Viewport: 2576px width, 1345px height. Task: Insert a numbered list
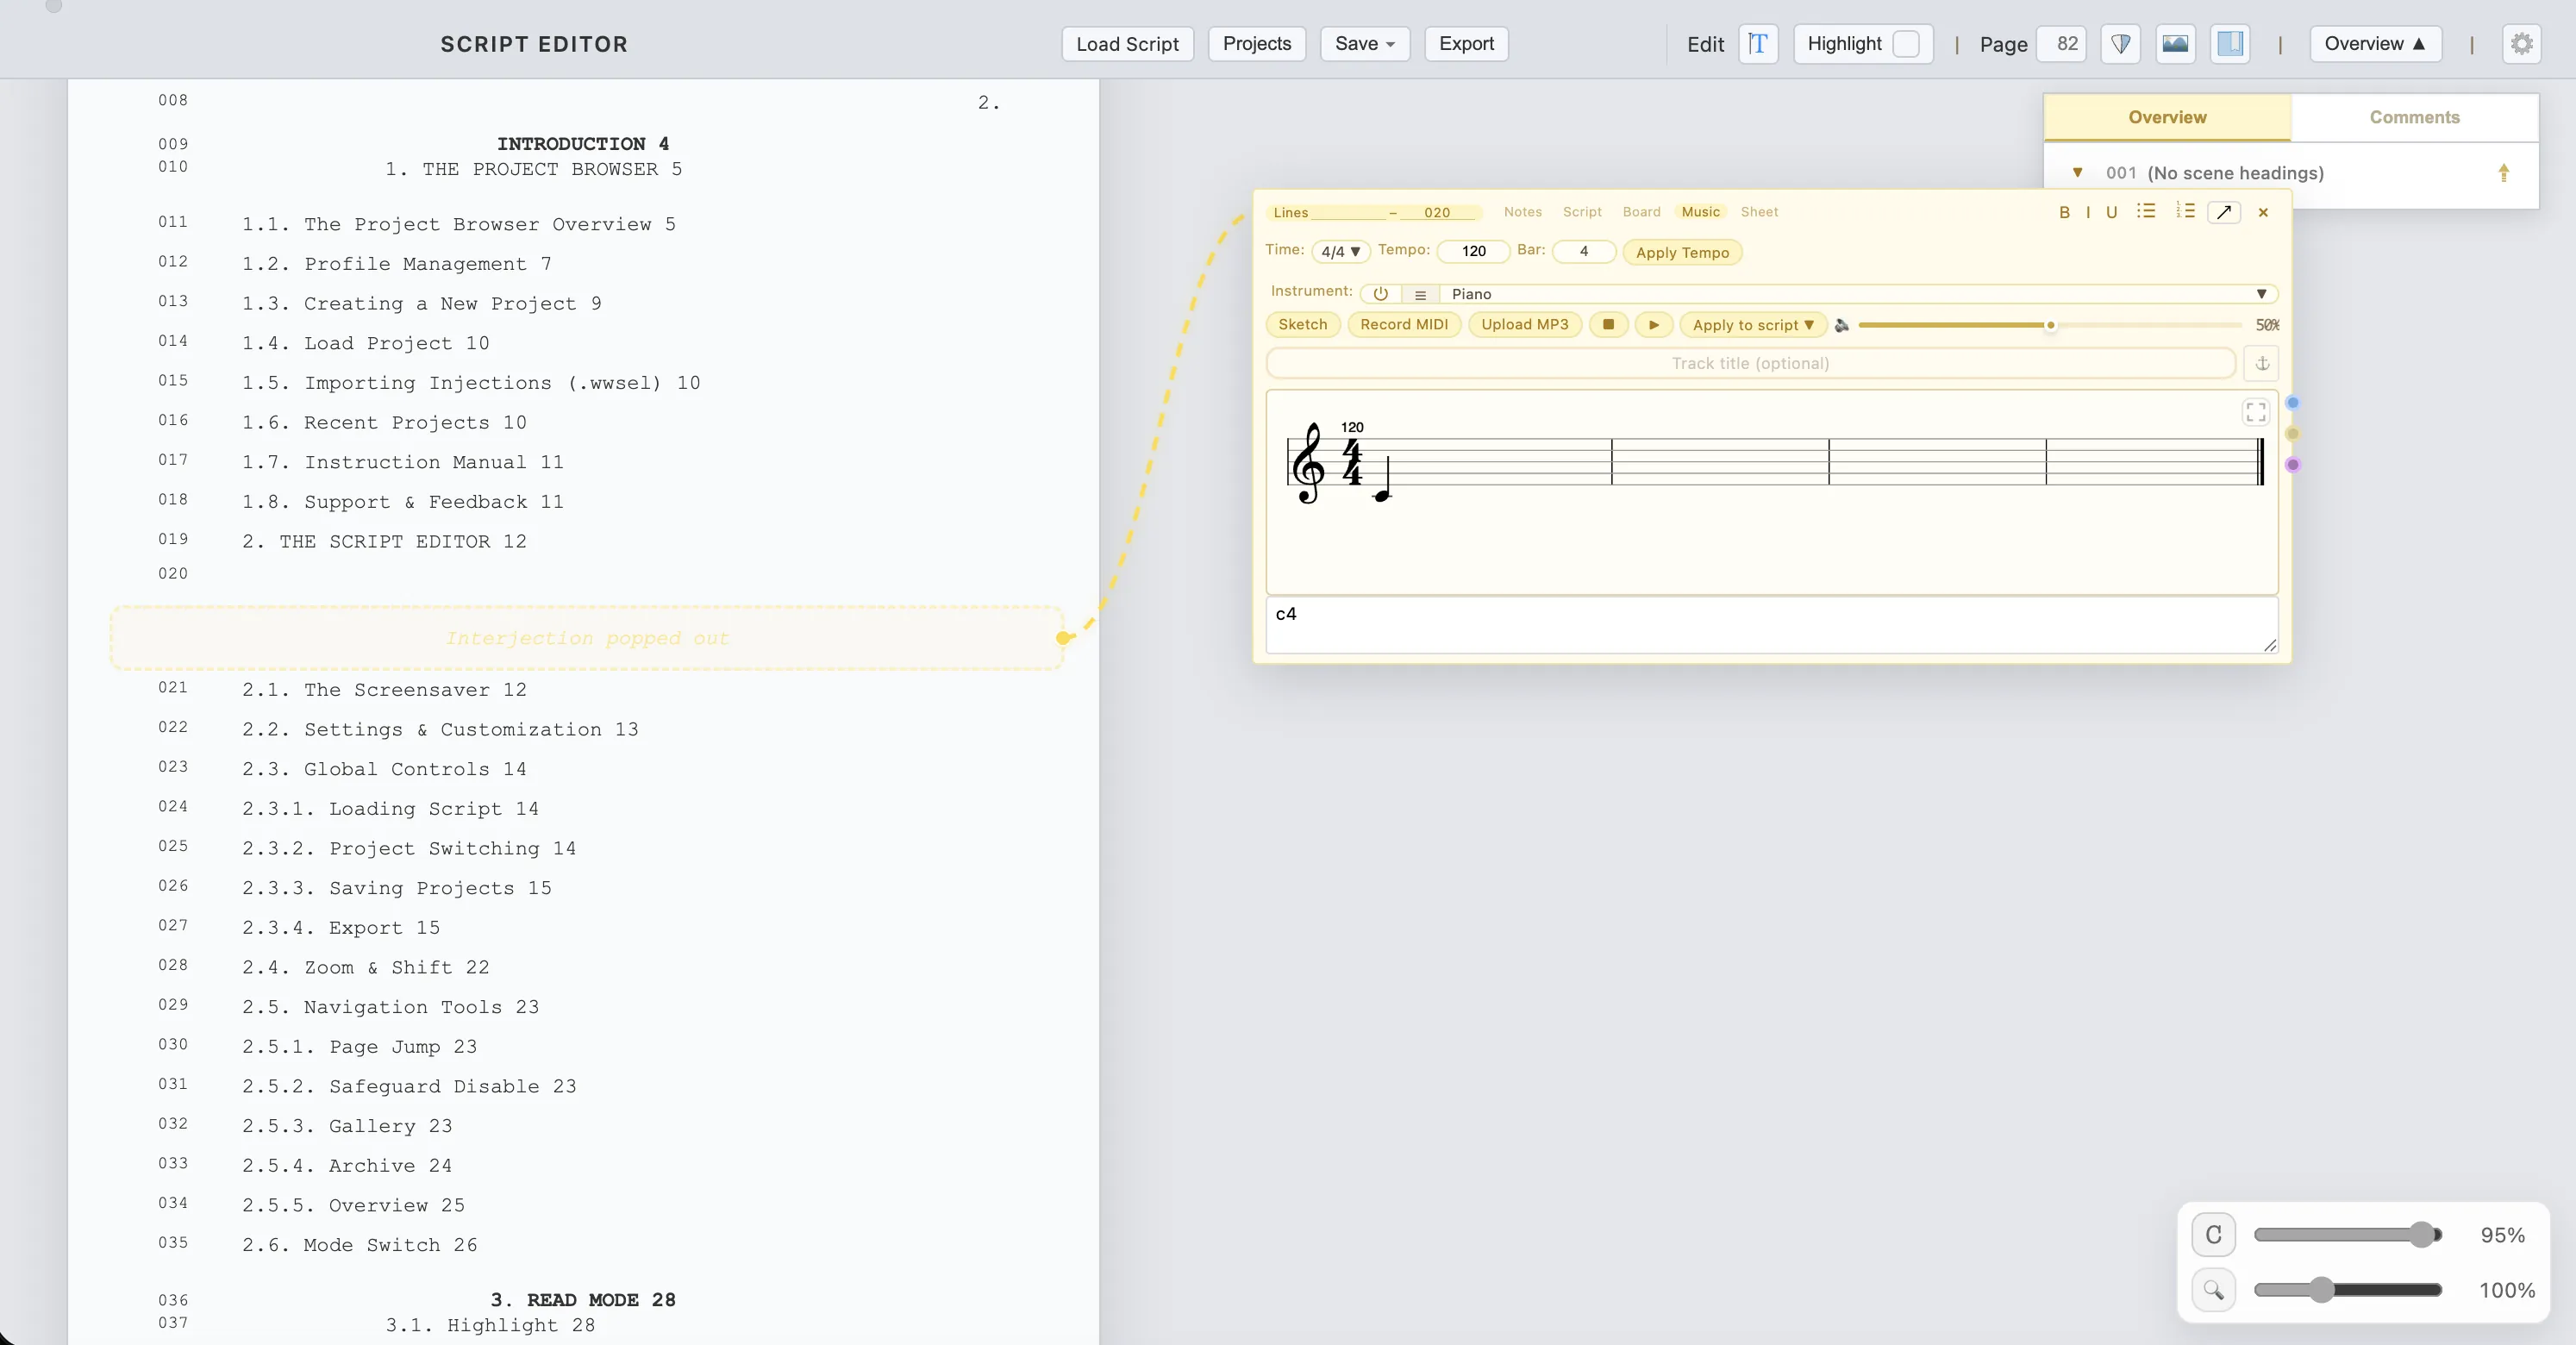pos(2185,211)
